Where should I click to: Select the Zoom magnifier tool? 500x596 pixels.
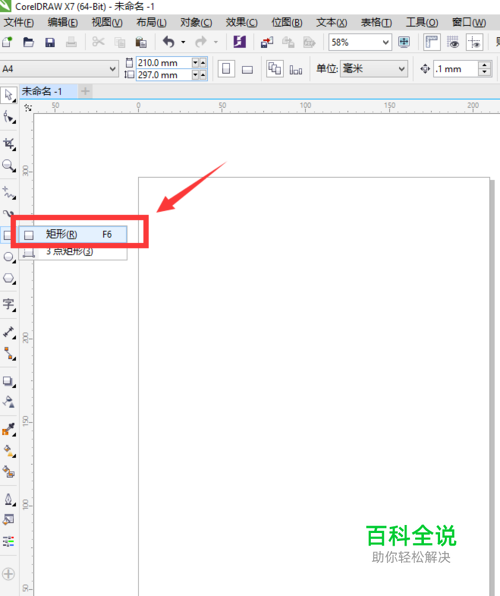(9, 165)
